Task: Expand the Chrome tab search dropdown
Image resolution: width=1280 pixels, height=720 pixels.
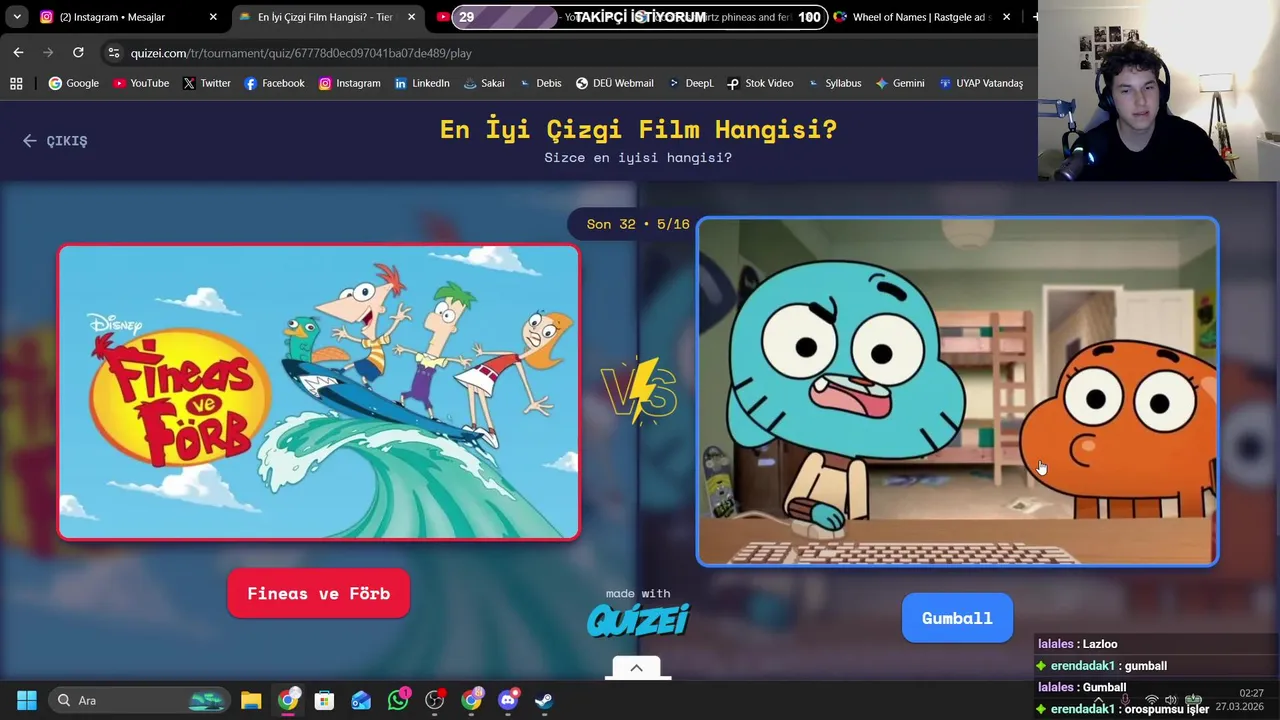Action: pyautogui.click(x=17, y=17)
